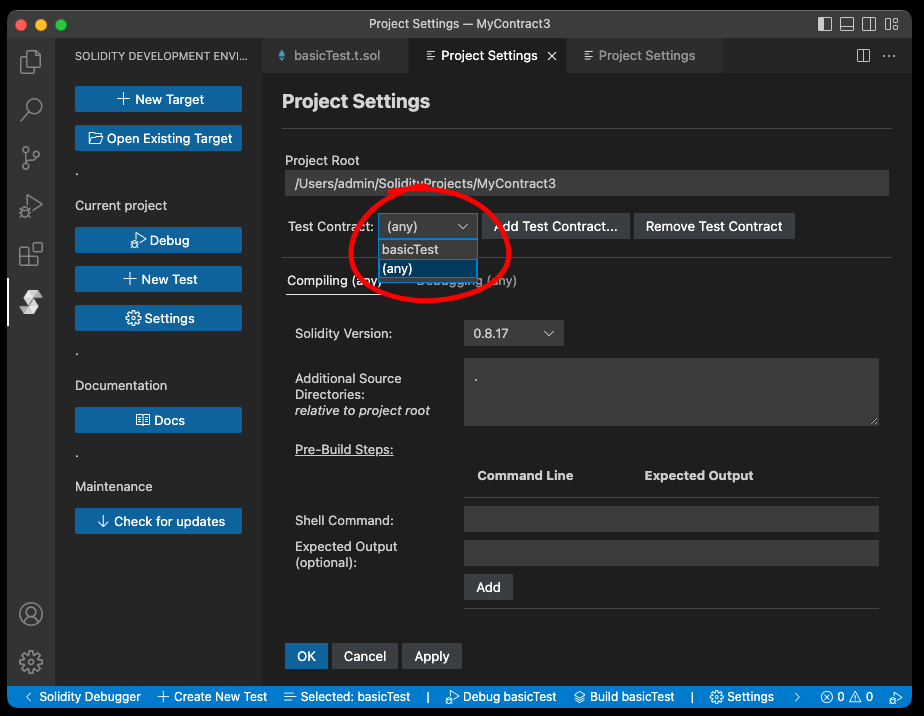Open Accounts icon in activity bar

pos(31,613)
